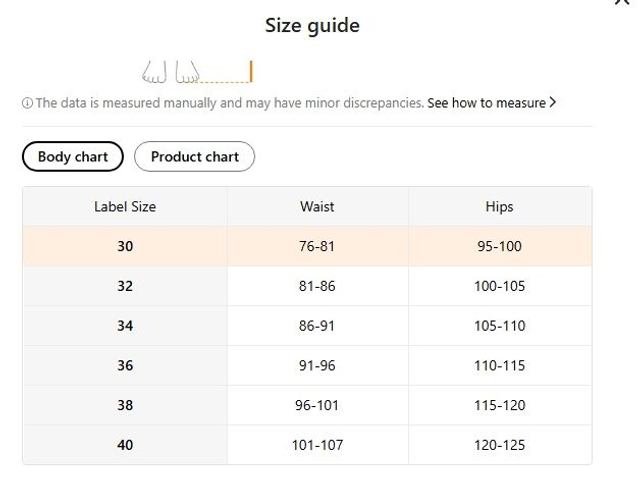Select the size 32 label cell
Viewport: 640px width, 498px height.
(125, 286)
